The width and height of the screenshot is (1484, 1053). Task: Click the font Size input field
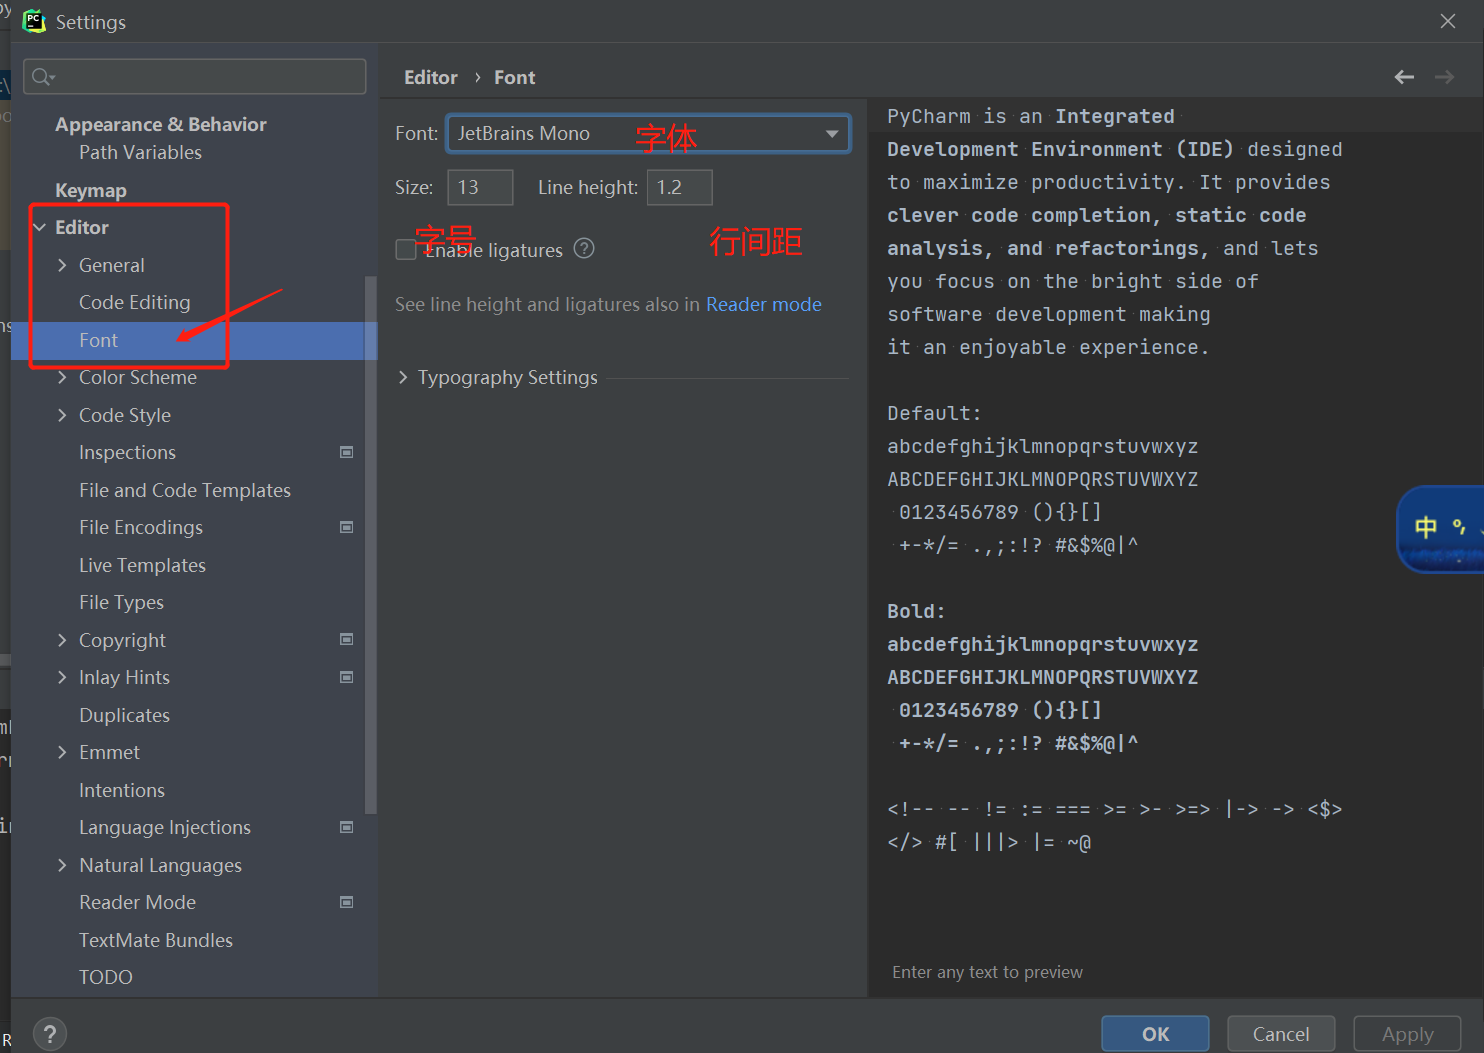[x=480, y=187]
